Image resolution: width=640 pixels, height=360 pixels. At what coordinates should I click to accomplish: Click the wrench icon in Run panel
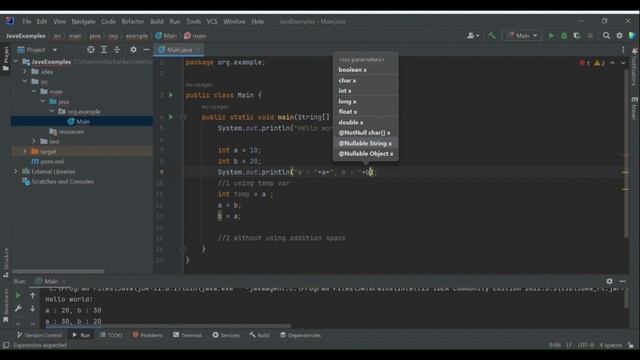pos(18,309)
